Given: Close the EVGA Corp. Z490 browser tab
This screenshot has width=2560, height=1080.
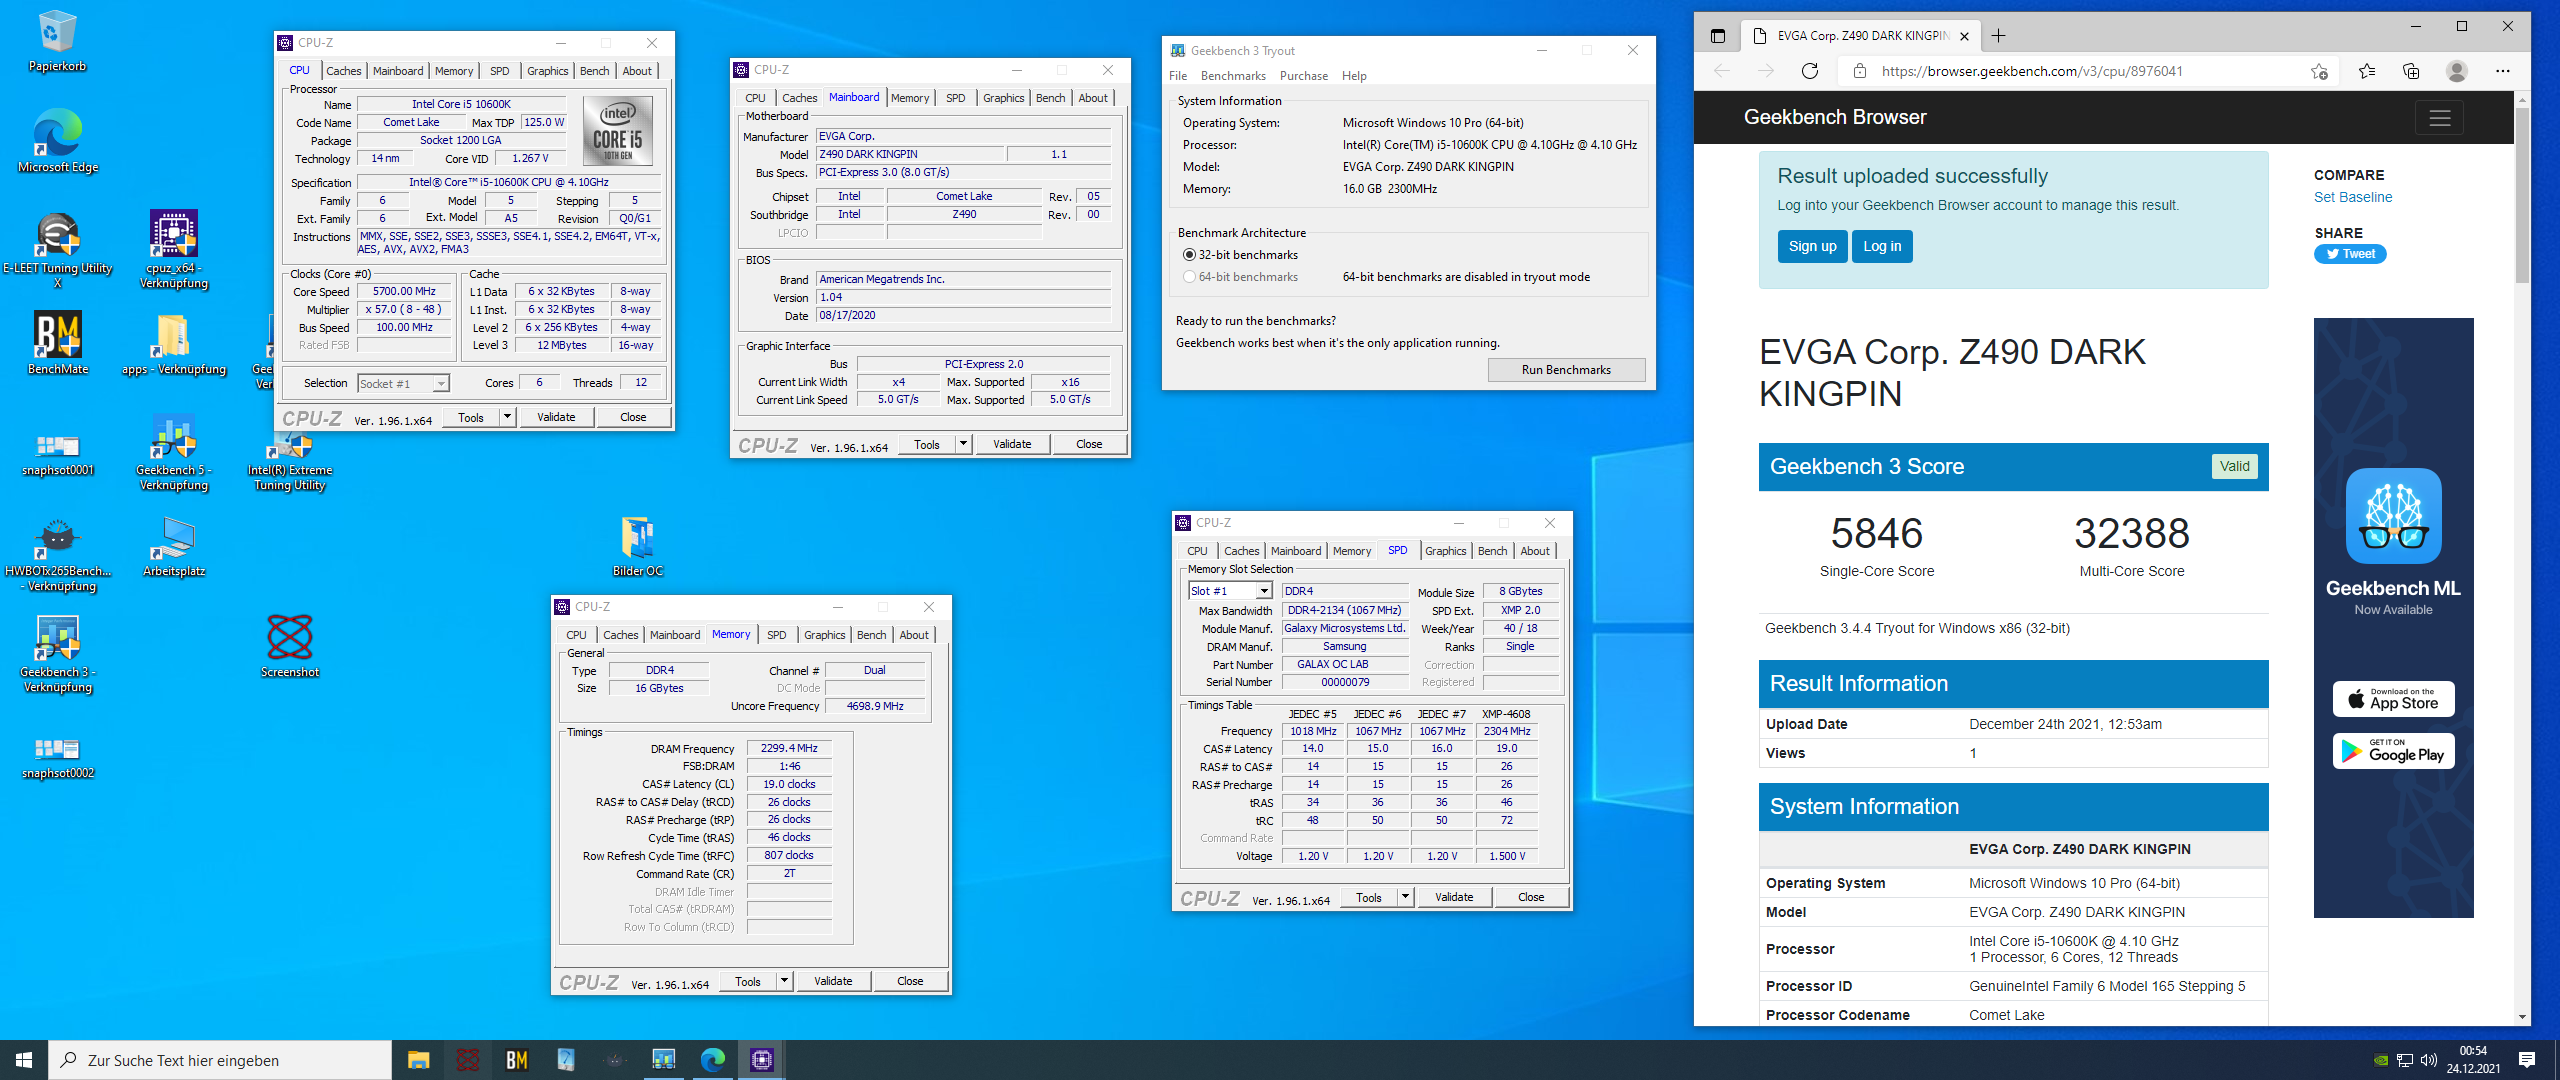Looking at the screenshot, I should [1964, 36].
